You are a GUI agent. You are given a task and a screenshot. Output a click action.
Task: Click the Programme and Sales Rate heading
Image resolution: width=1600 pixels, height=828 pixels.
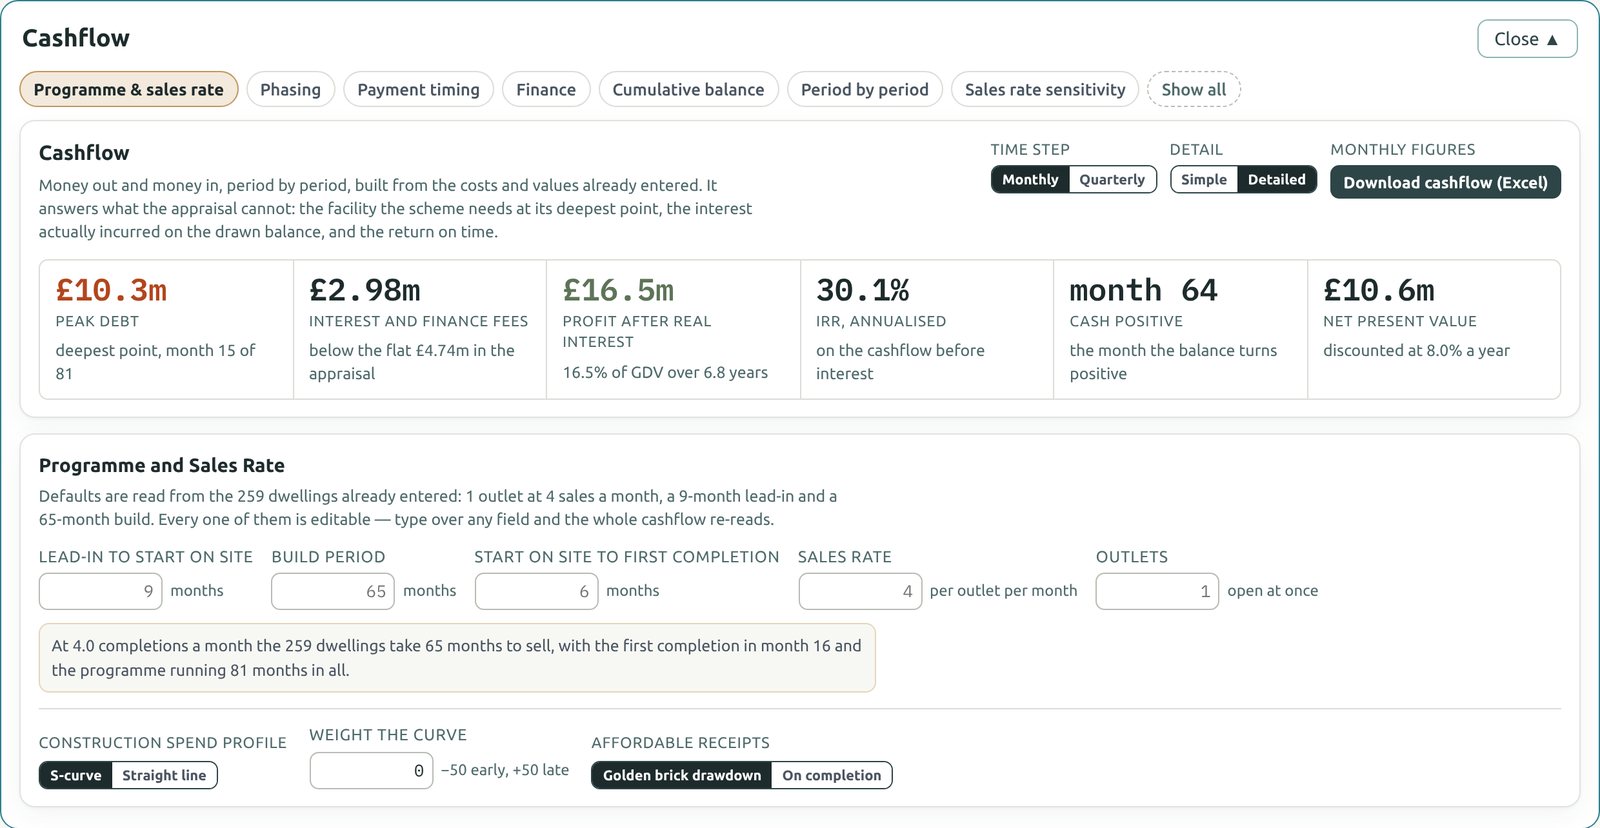[162, 465]
